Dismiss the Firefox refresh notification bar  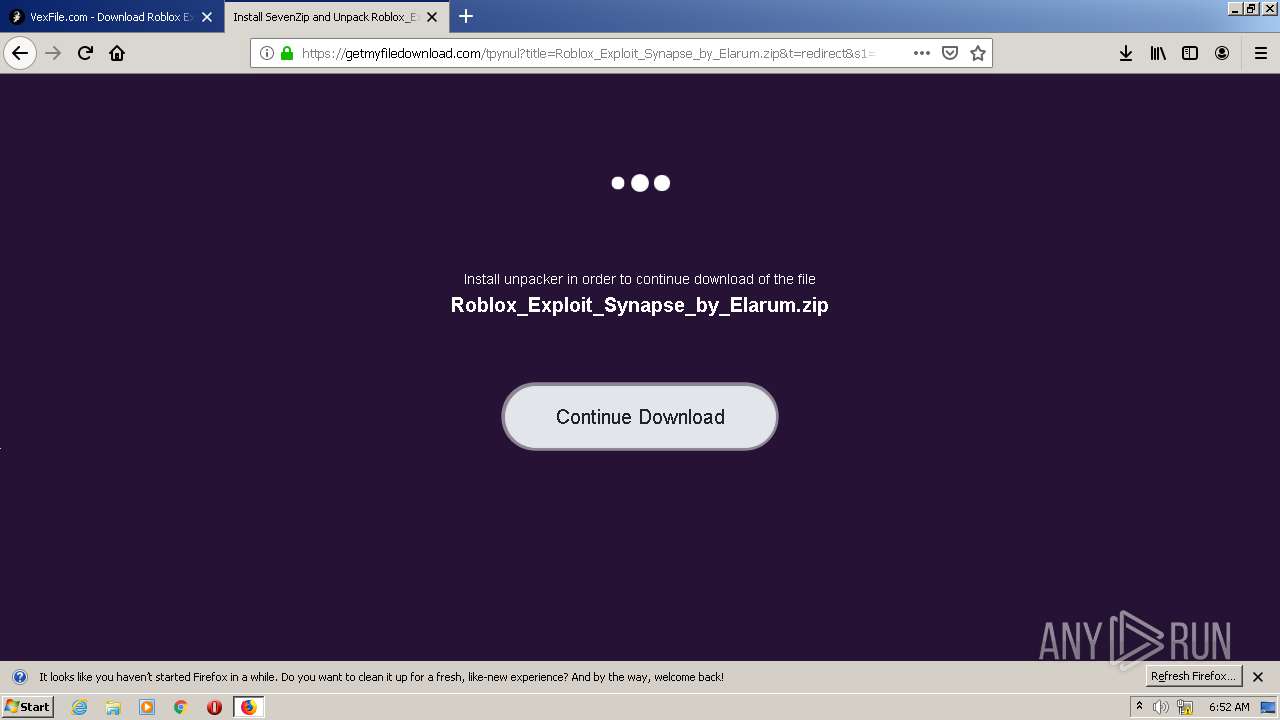click(x=1258, y=677)
